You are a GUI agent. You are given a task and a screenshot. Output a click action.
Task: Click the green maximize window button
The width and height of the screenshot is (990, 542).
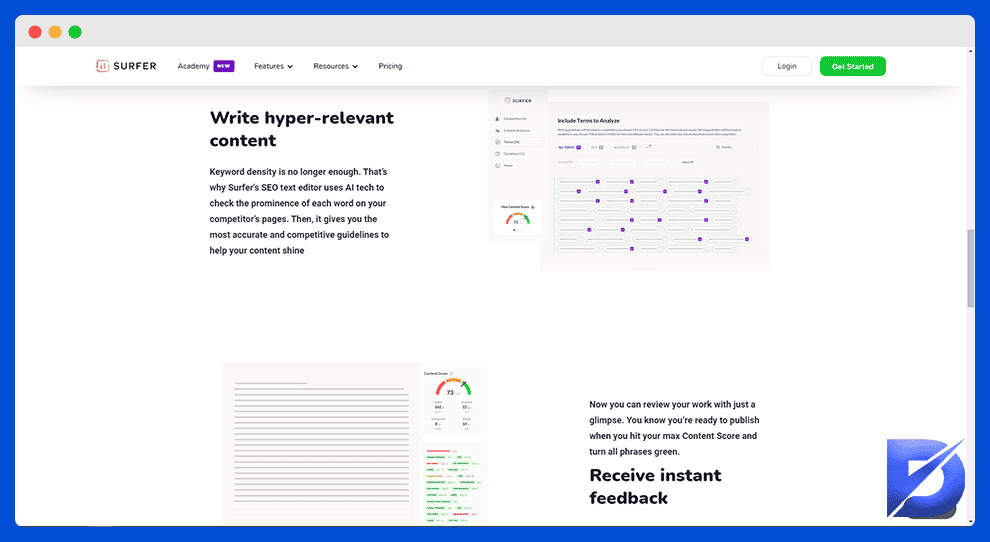click(x=75, y=32)
